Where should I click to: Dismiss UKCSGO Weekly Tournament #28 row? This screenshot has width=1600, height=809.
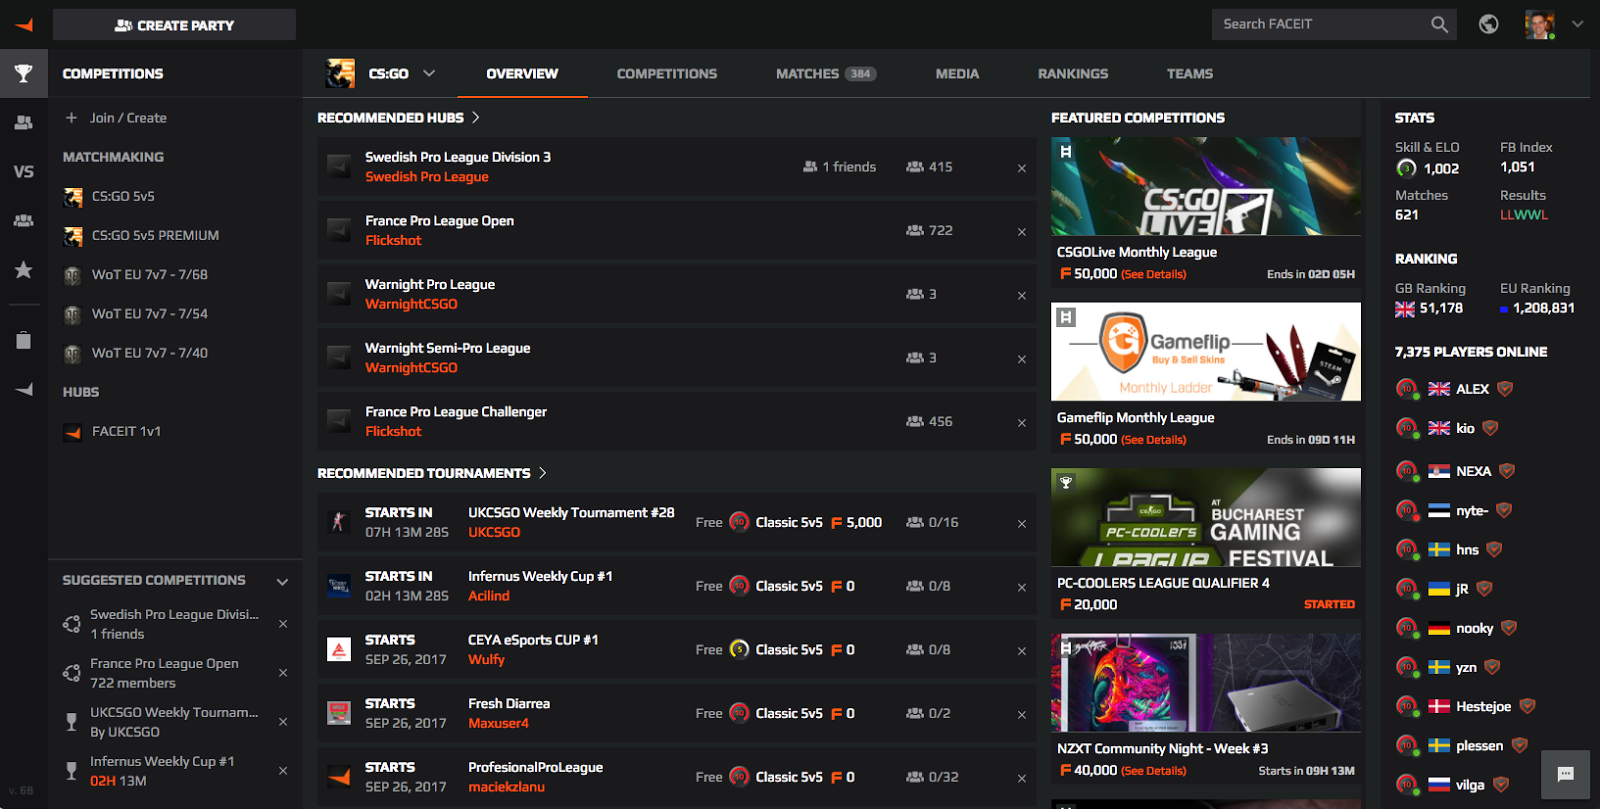[x=1022, y=524]
